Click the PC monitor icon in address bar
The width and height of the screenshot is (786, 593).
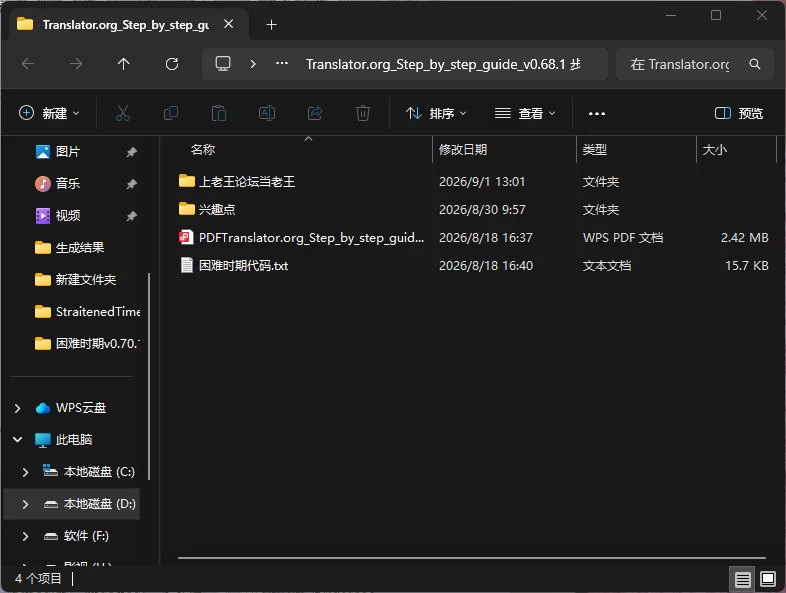pos(223,64)
